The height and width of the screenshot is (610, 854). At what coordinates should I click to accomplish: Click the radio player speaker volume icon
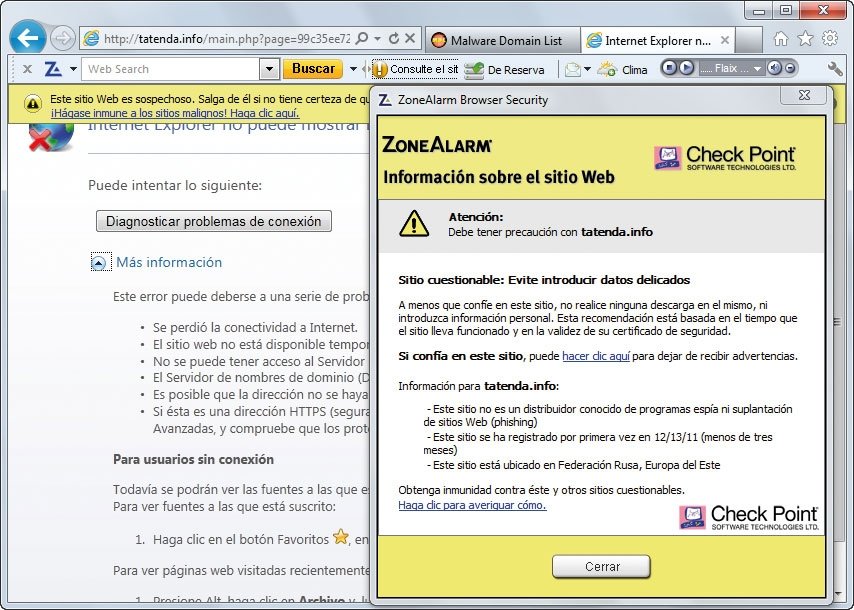tap(774, 68)
